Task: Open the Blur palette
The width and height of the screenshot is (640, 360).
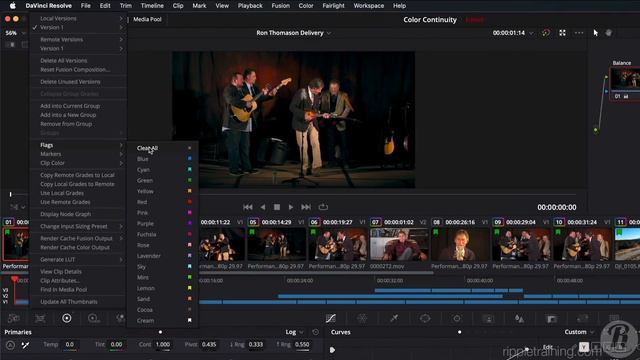Action: 519,318
